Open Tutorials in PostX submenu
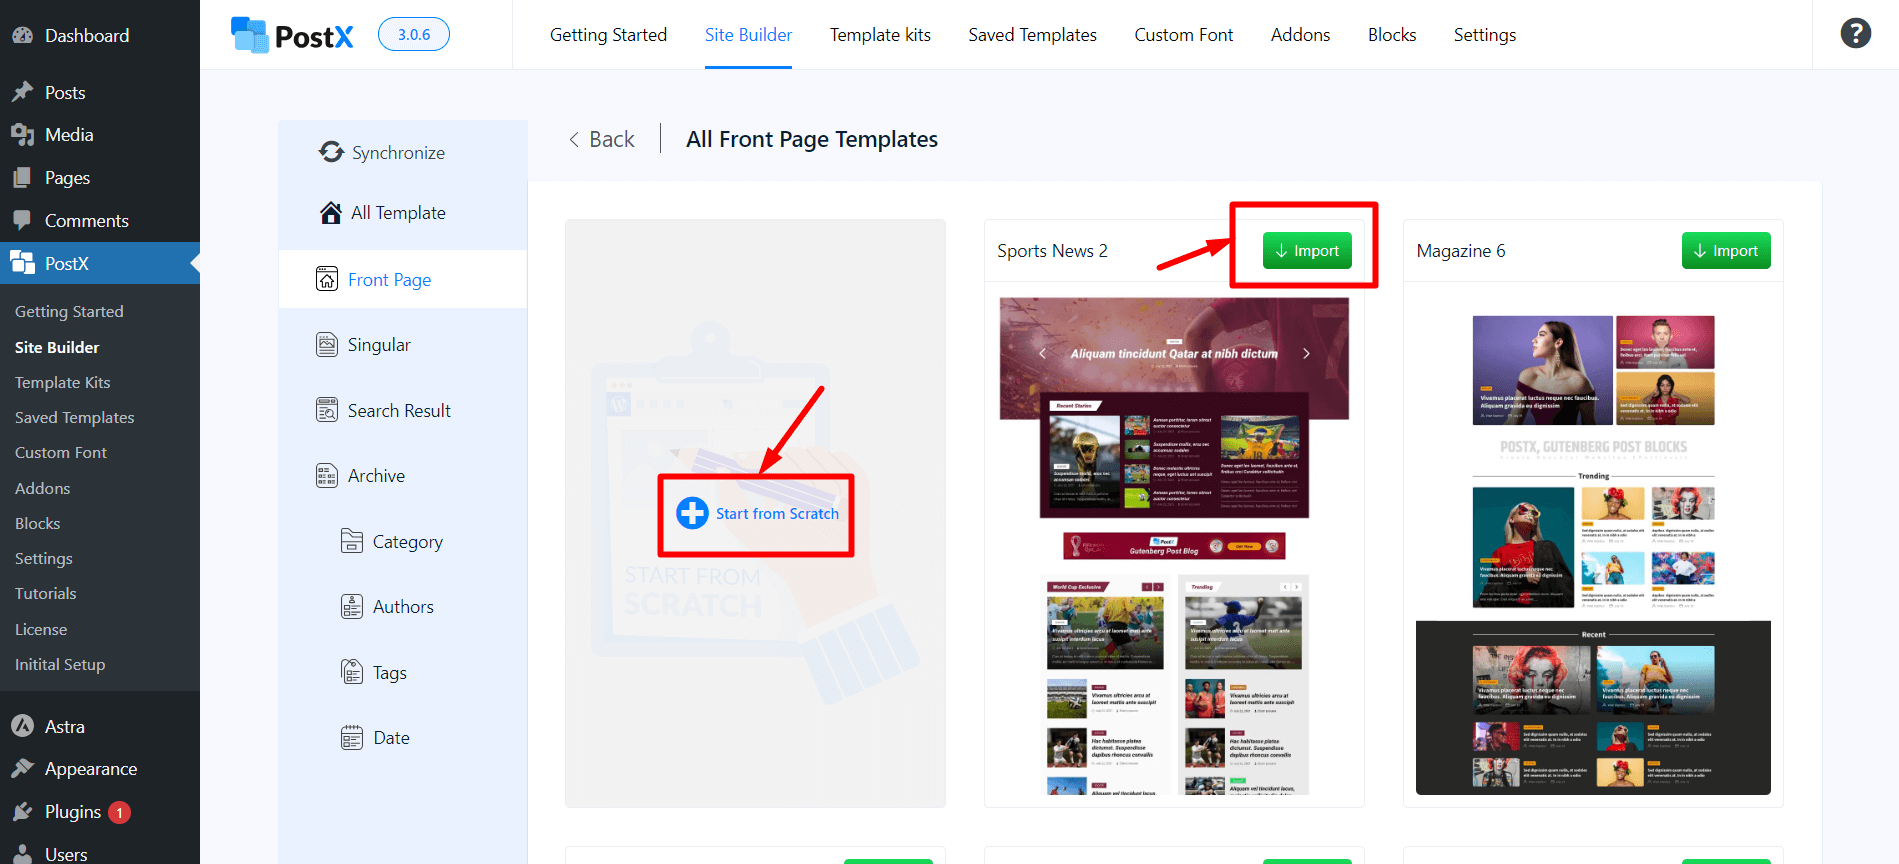Screen dimensions: 1899x864 (46, 593)
